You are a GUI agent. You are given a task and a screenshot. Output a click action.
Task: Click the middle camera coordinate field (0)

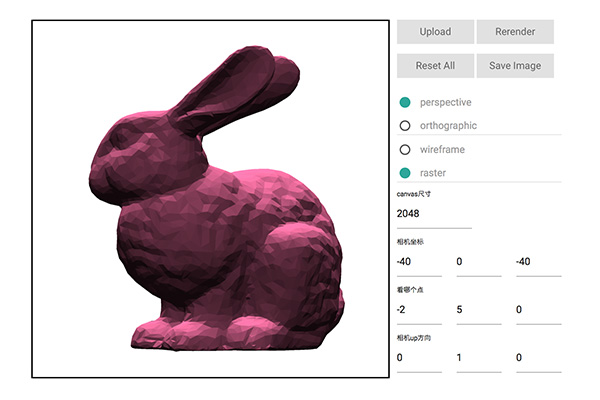pyautogui.click(x=479, y=262)
